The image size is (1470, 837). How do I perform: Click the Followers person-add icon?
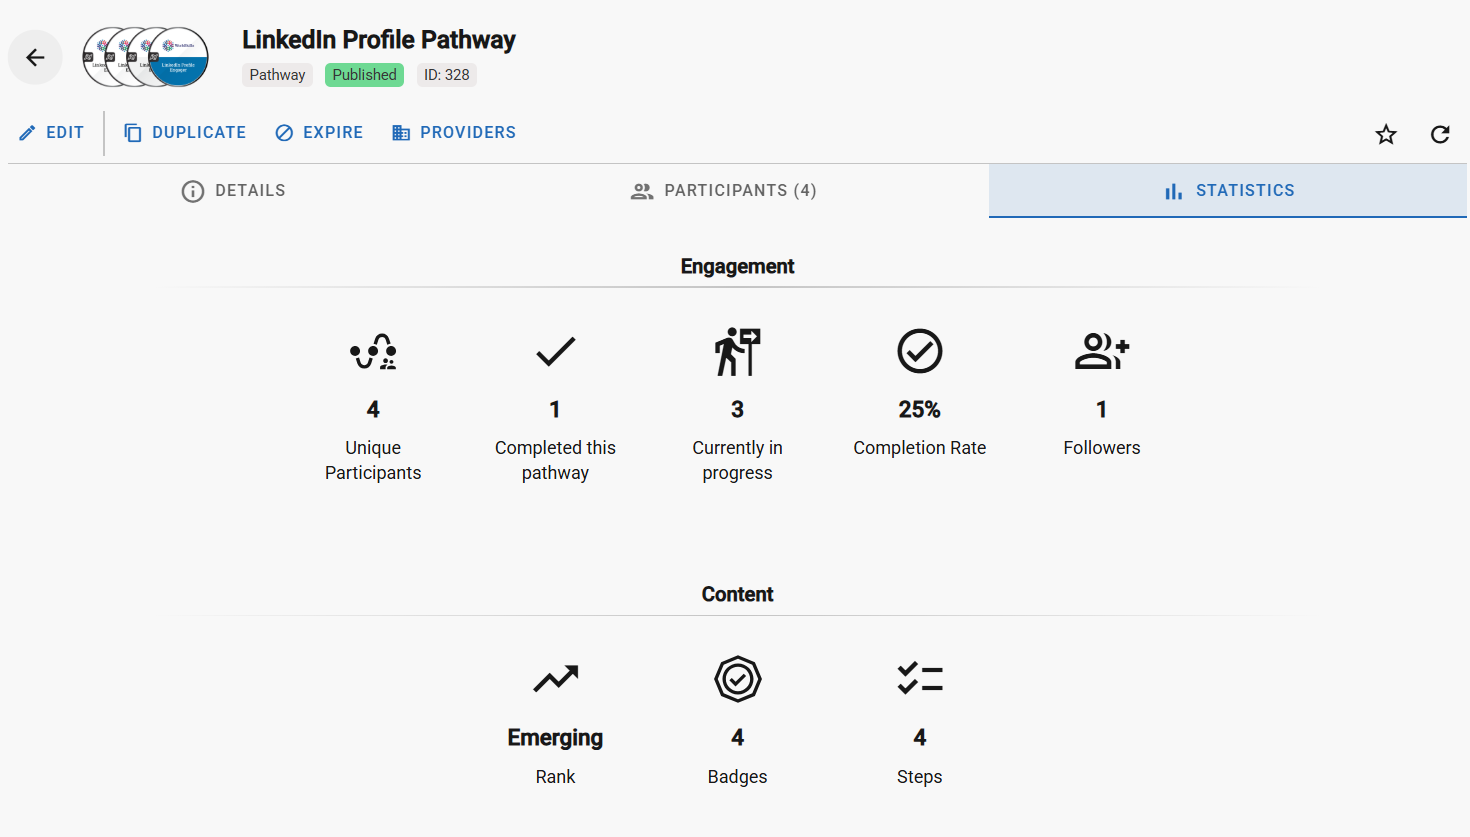point(1101,352)
